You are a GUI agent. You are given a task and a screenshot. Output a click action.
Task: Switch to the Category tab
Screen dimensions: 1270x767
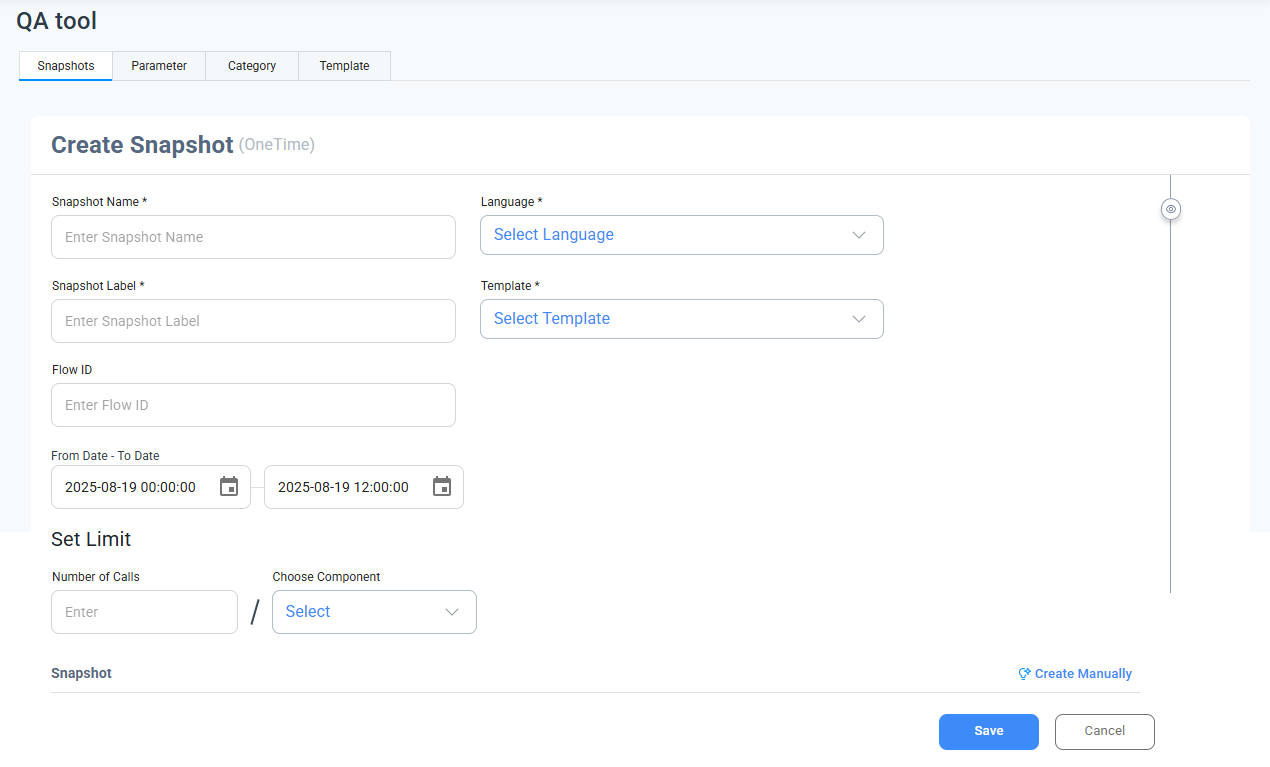pos(252,66)
